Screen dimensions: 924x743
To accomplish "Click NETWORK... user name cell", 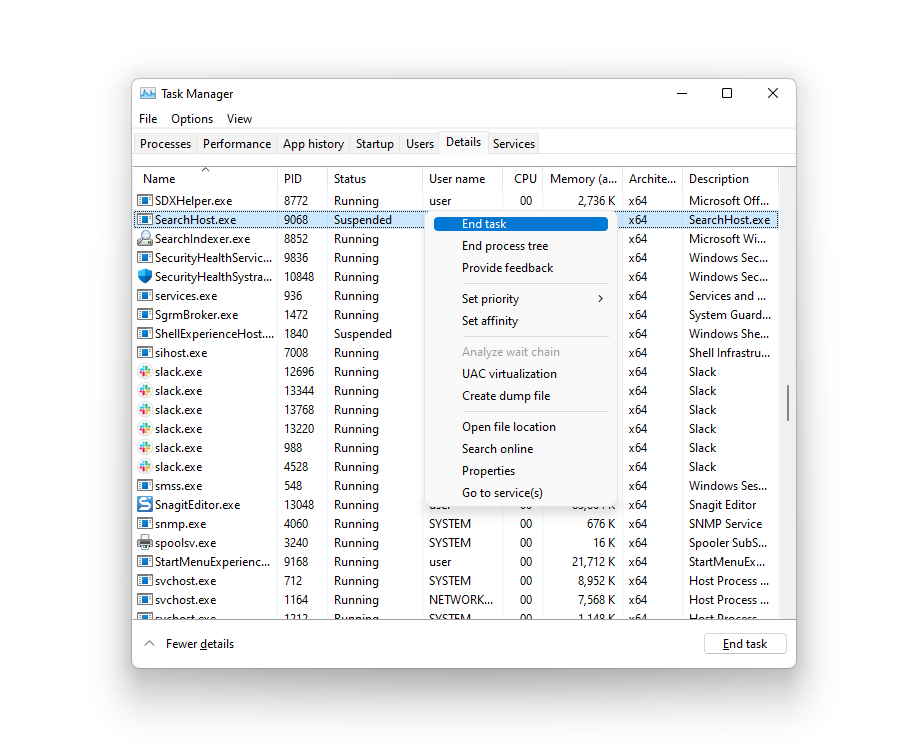I will [461, 600].
